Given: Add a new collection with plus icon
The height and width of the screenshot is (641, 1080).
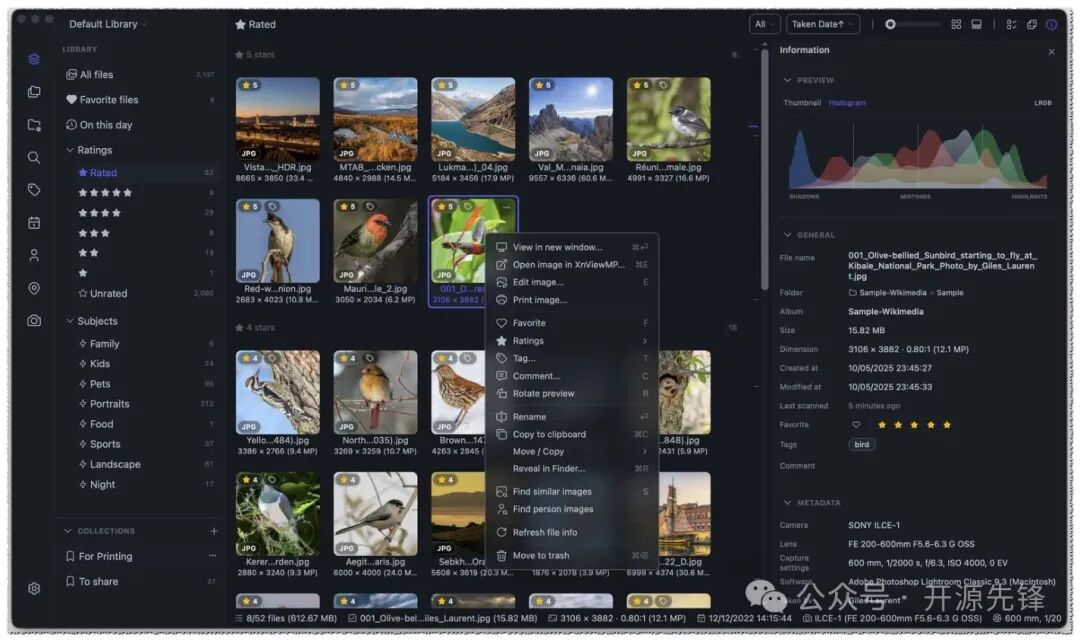Looking at the screenshot, I should (214, 531).
